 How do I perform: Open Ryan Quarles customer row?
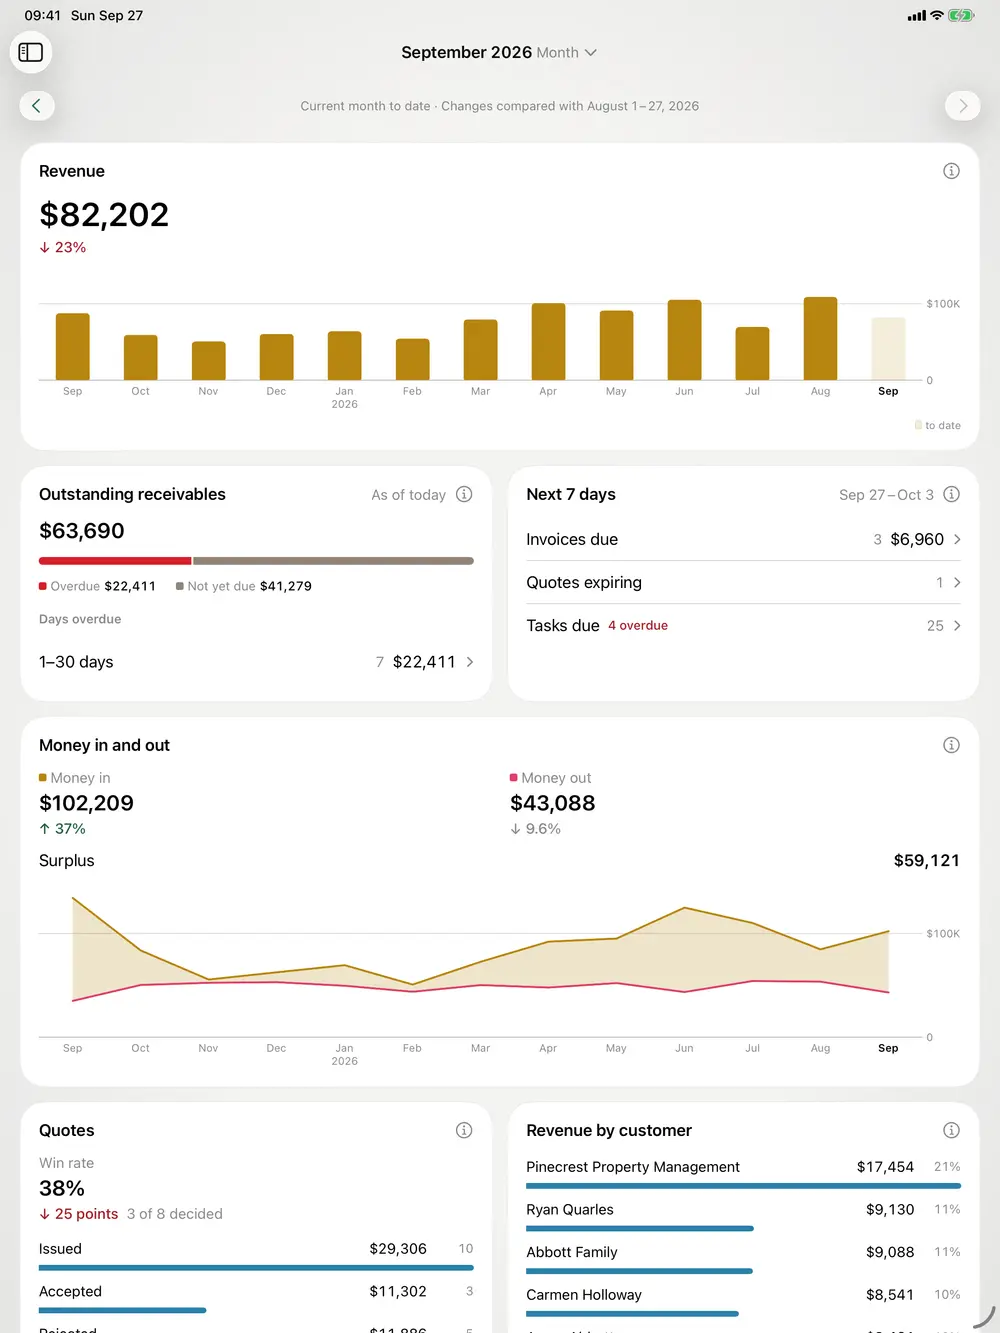[x=743, y=1217]
